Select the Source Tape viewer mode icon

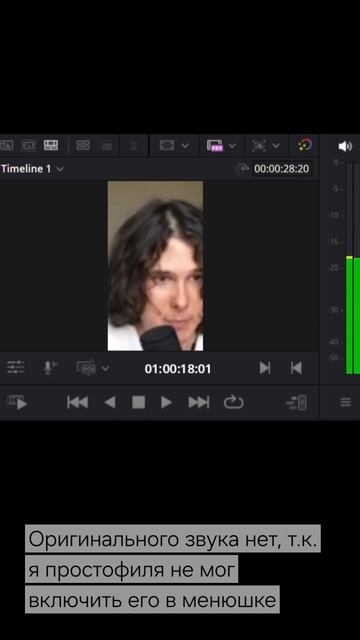point(29,145)
